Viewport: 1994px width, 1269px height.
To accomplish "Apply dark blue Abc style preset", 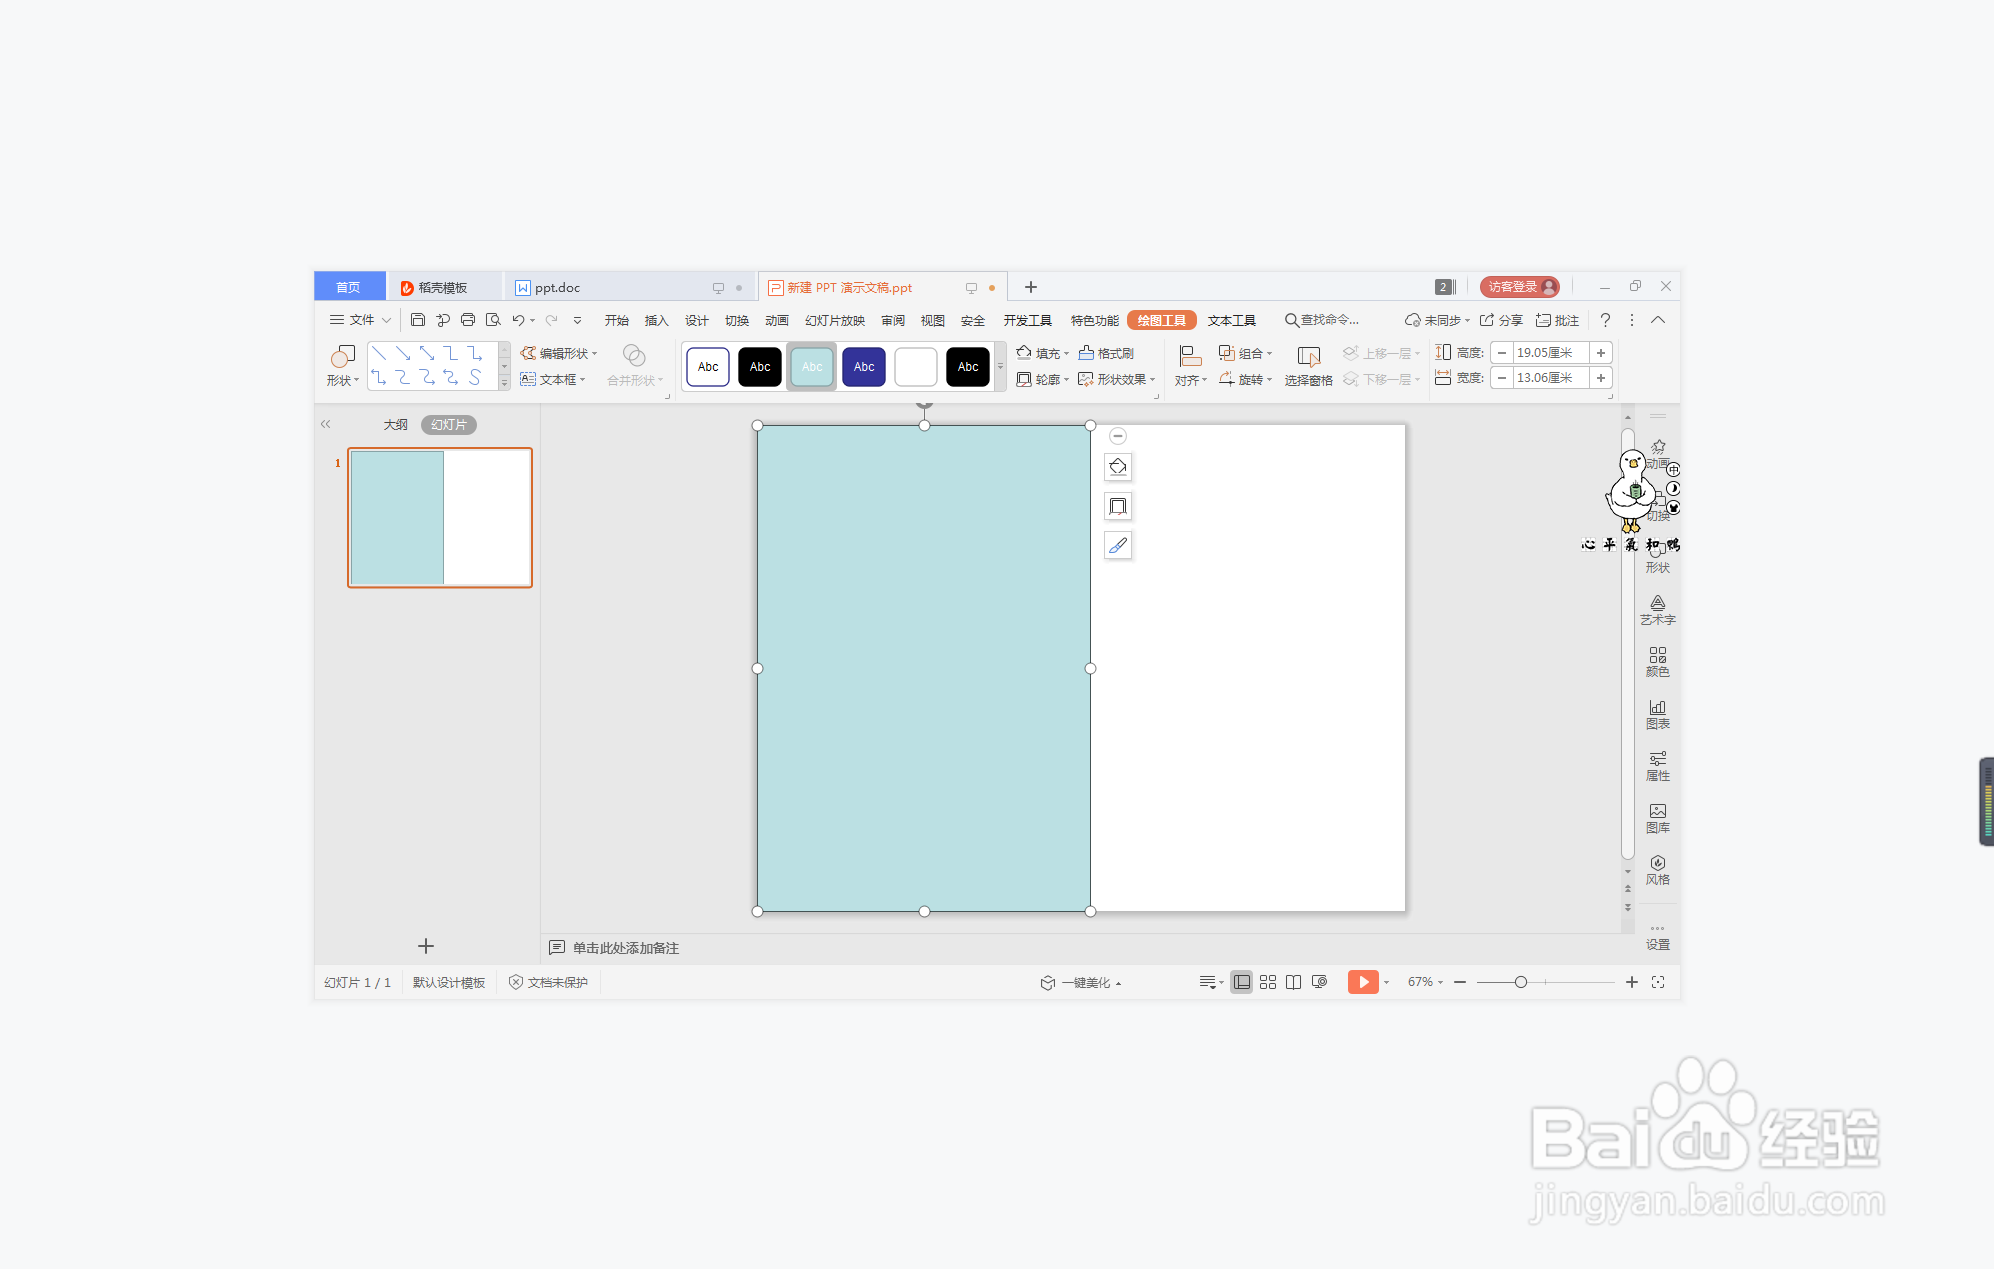I will (864, 367).
